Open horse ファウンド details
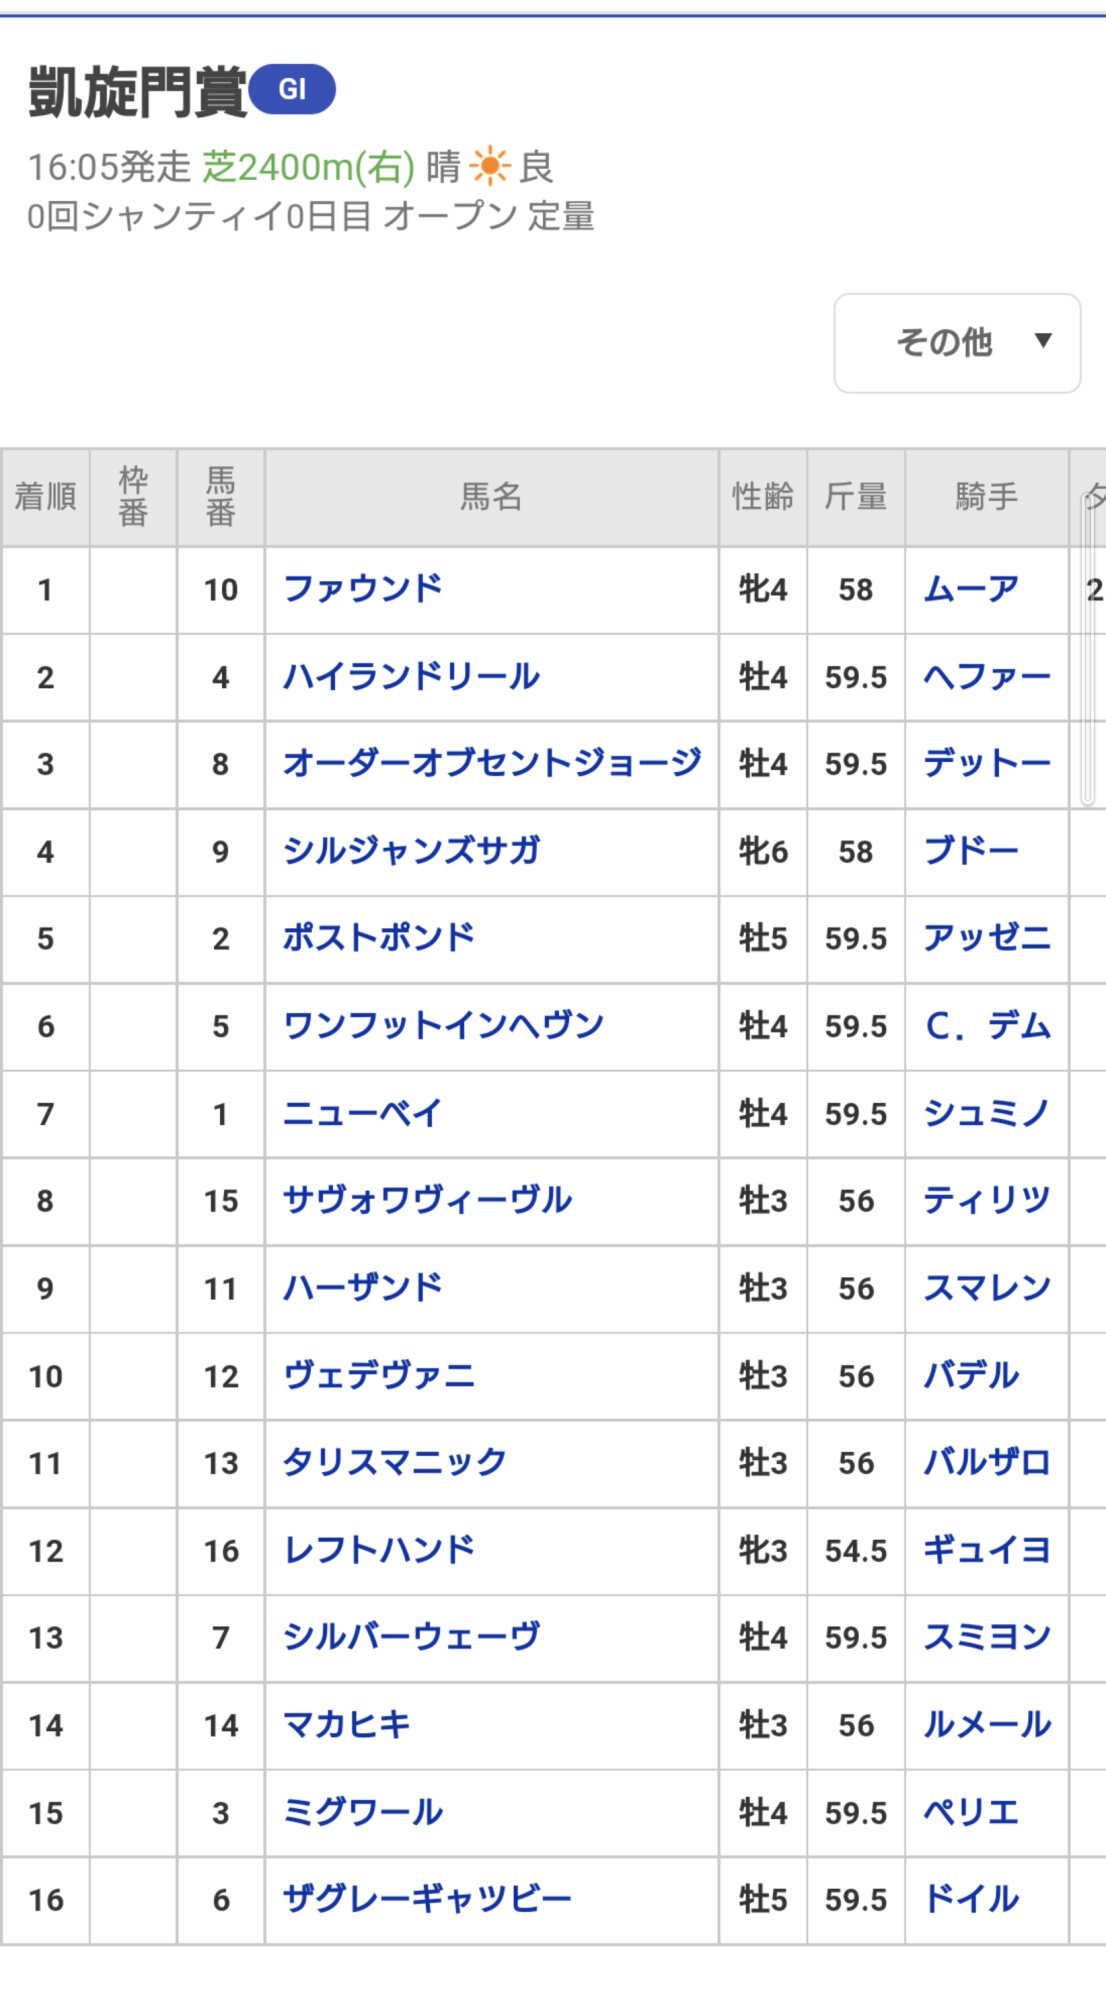This screenshot has height=2000, width=1106. click(x=362, y=589)
